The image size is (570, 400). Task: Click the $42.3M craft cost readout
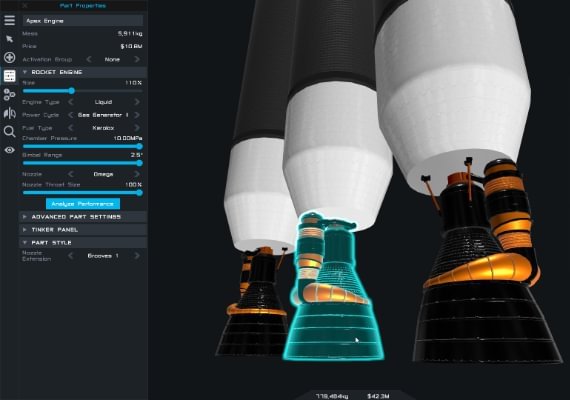coord(378,396)
